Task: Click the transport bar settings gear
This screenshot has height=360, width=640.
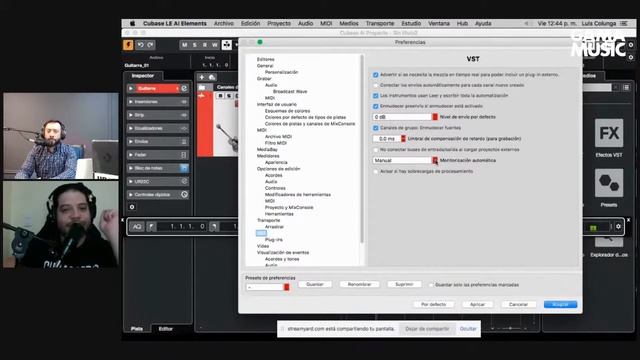Action: pyautogui.click(x=618, y=227)
